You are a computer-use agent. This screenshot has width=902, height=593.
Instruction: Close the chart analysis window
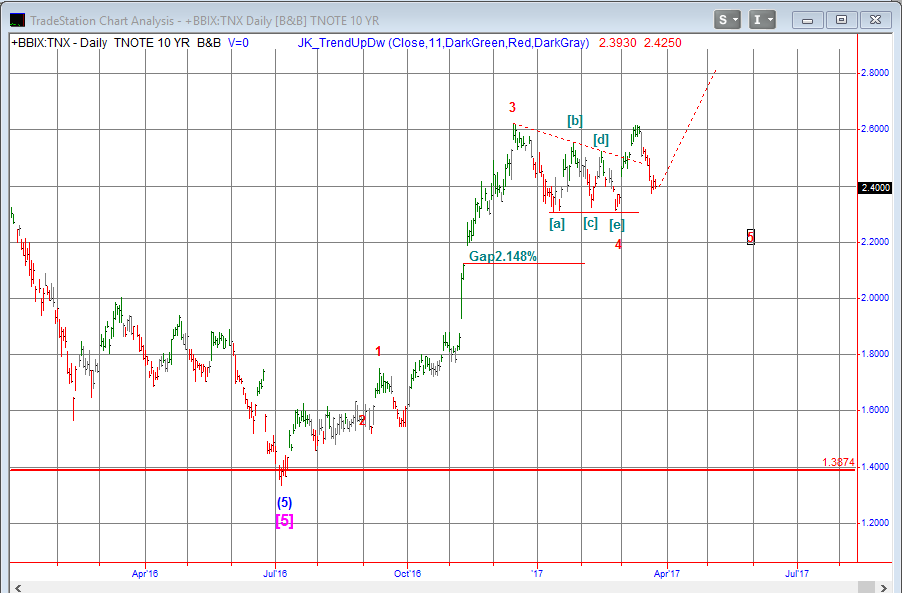(876, 20)
